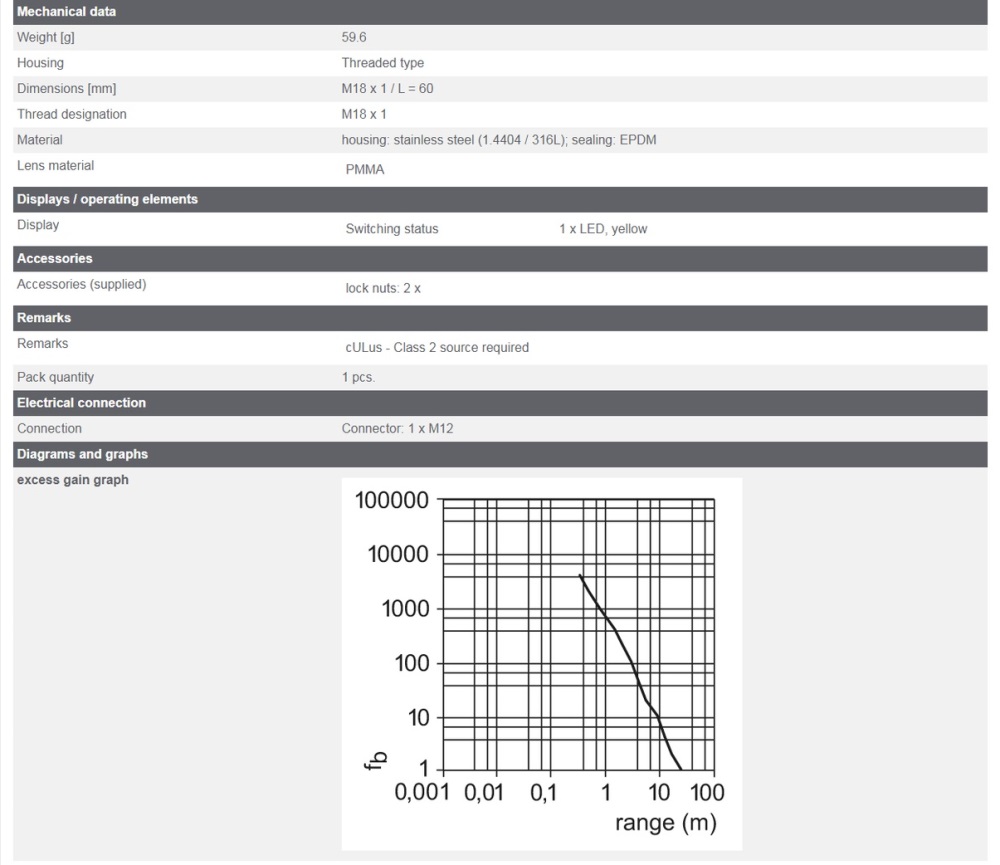Click the Displays / operating elements header
This screenshot has height=865, width=1000.
107,199
